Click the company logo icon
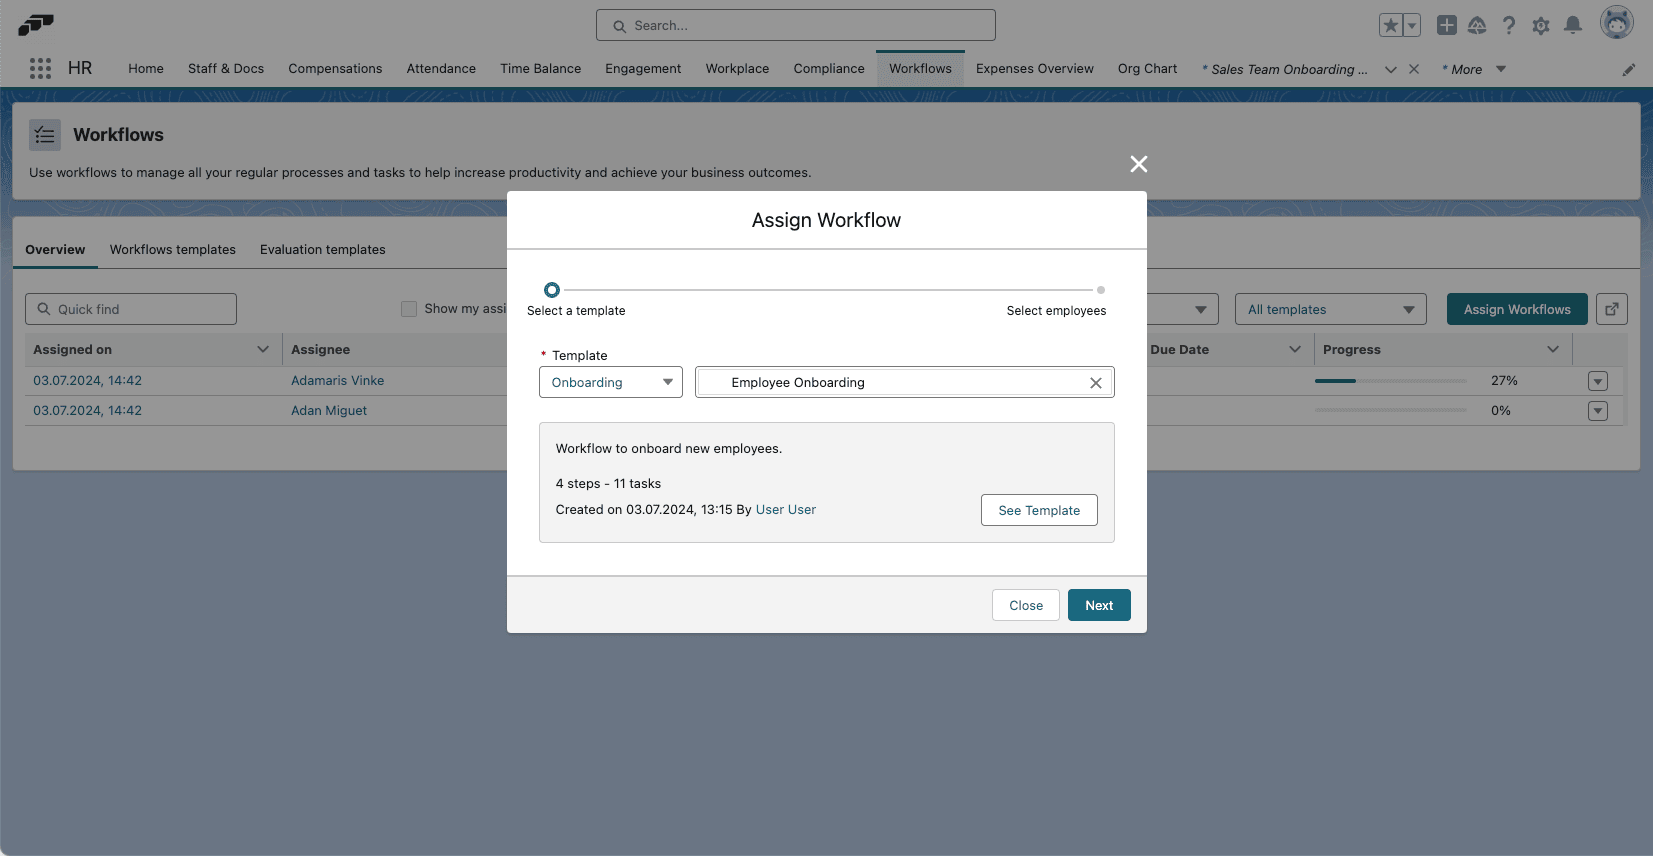This screenshot has height=856, width=1653. tap(36, 25)
